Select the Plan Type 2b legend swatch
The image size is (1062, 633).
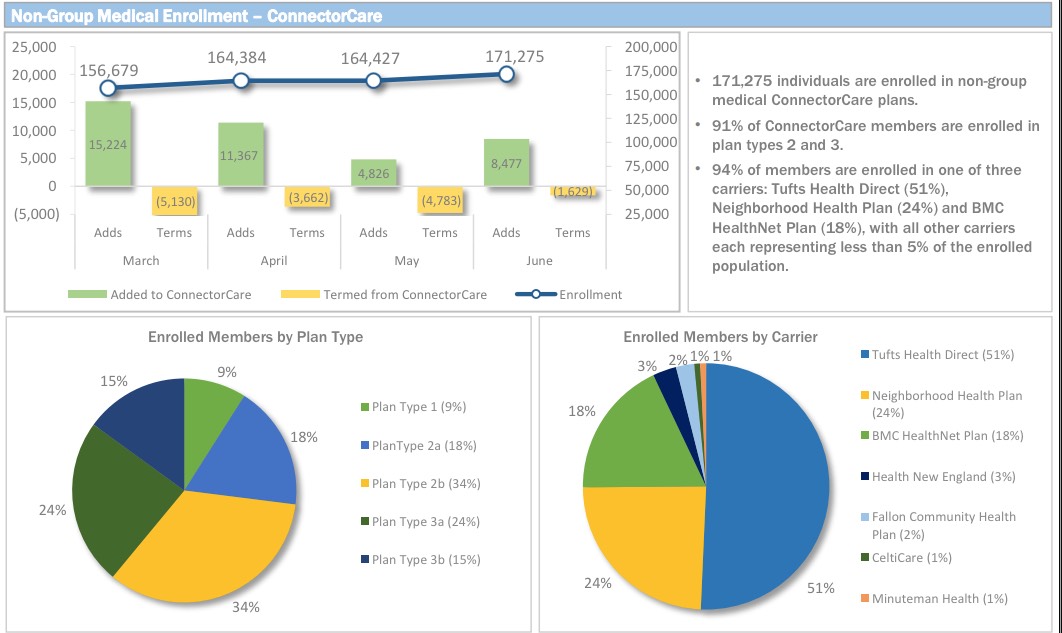point(365,484)
